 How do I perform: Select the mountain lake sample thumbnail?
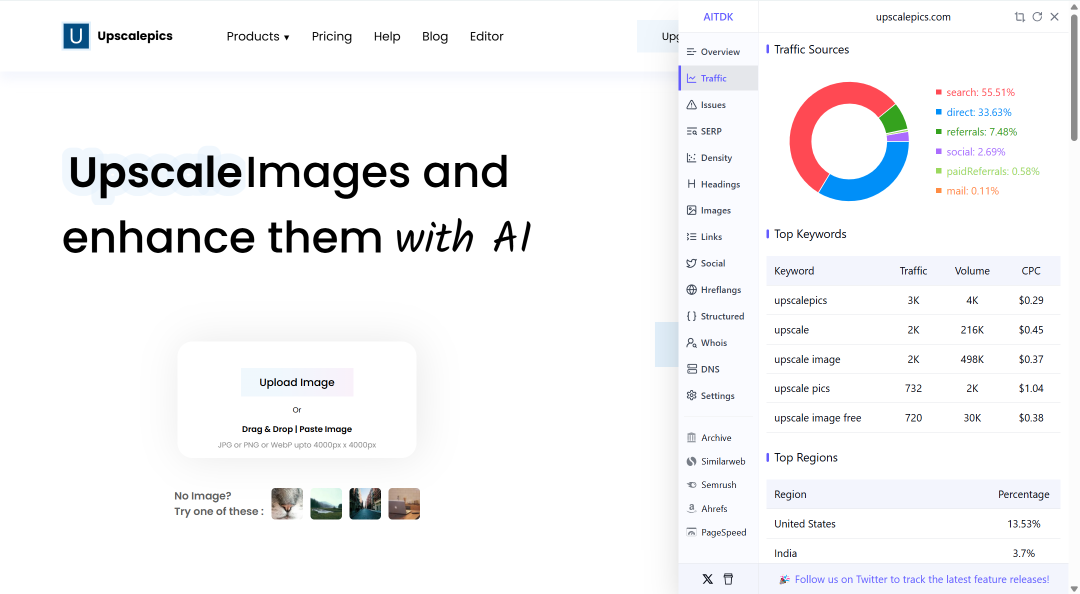tap(326, 504)
